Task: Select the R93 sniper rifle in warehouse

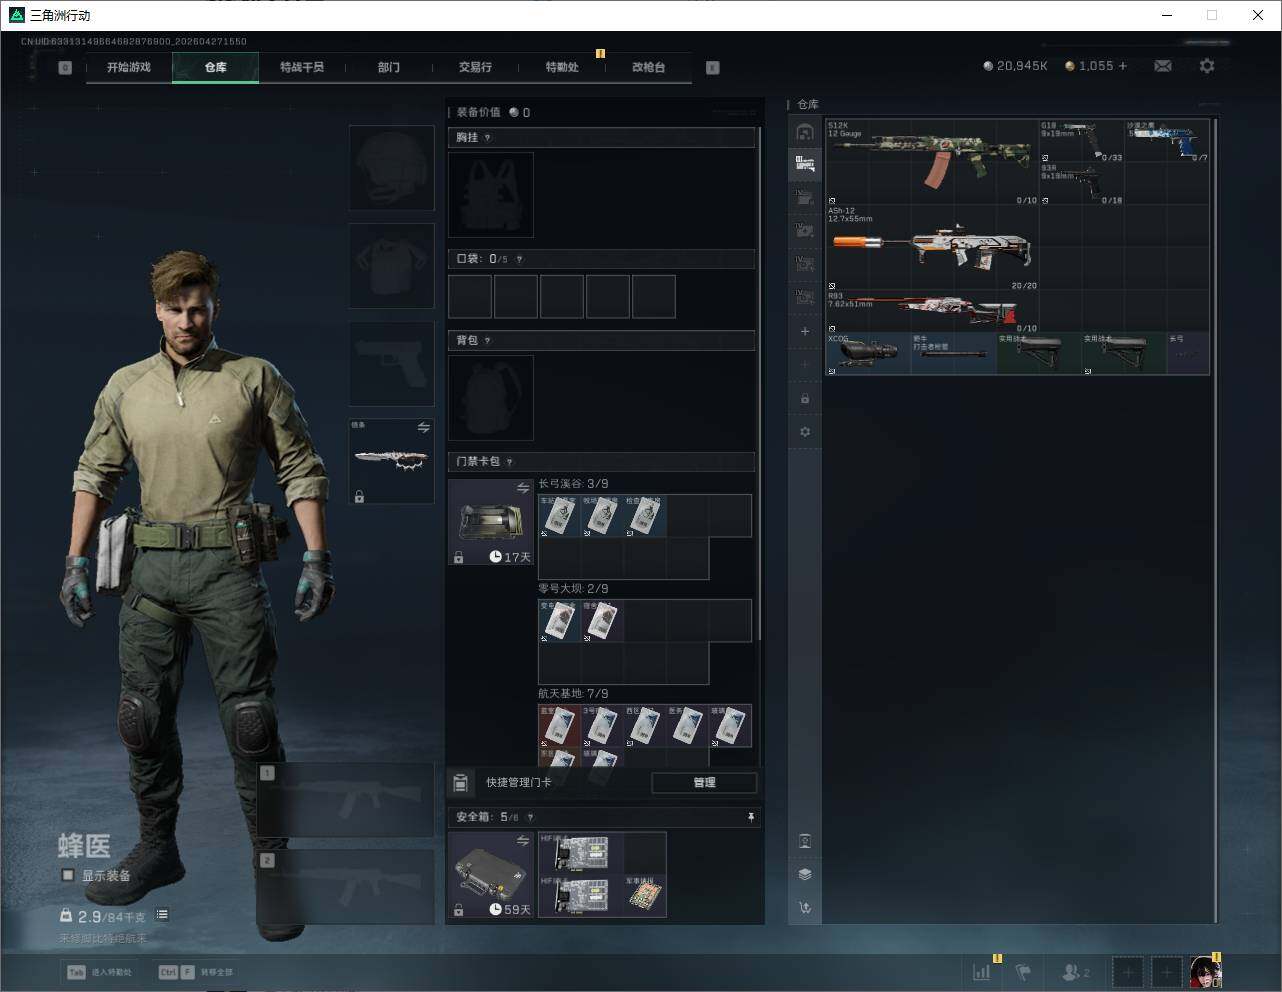Action: [933, 312]
